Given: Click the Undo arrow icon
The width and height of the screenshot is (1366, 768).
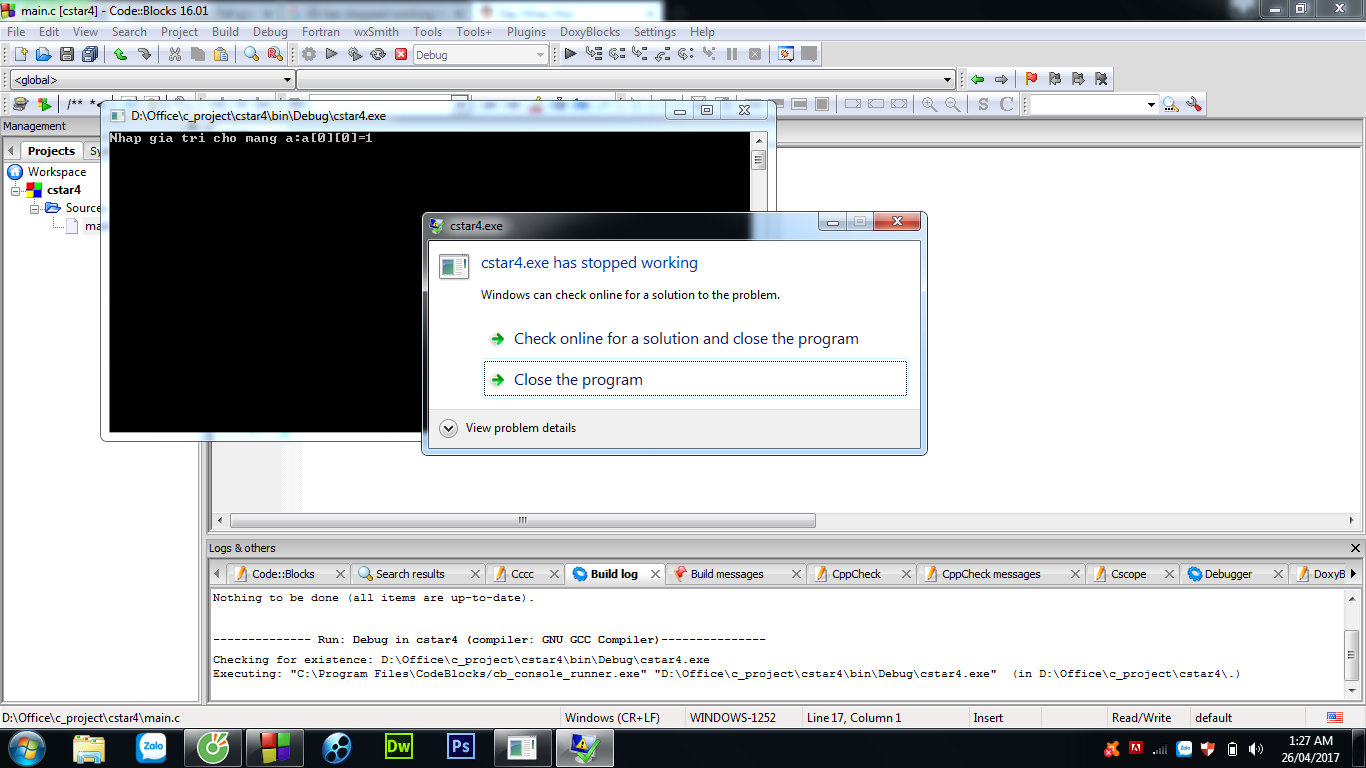Looking at the screenshot, I should point(120,55).
